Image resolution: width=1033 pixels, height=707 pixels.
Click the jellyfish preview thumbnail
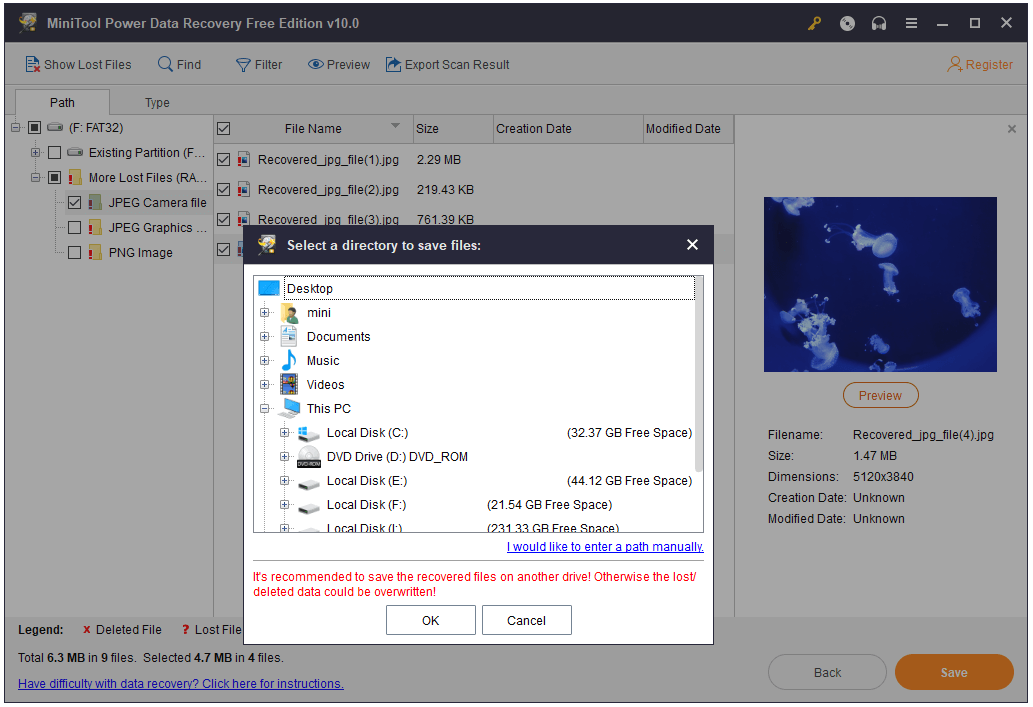coord(880,285)
